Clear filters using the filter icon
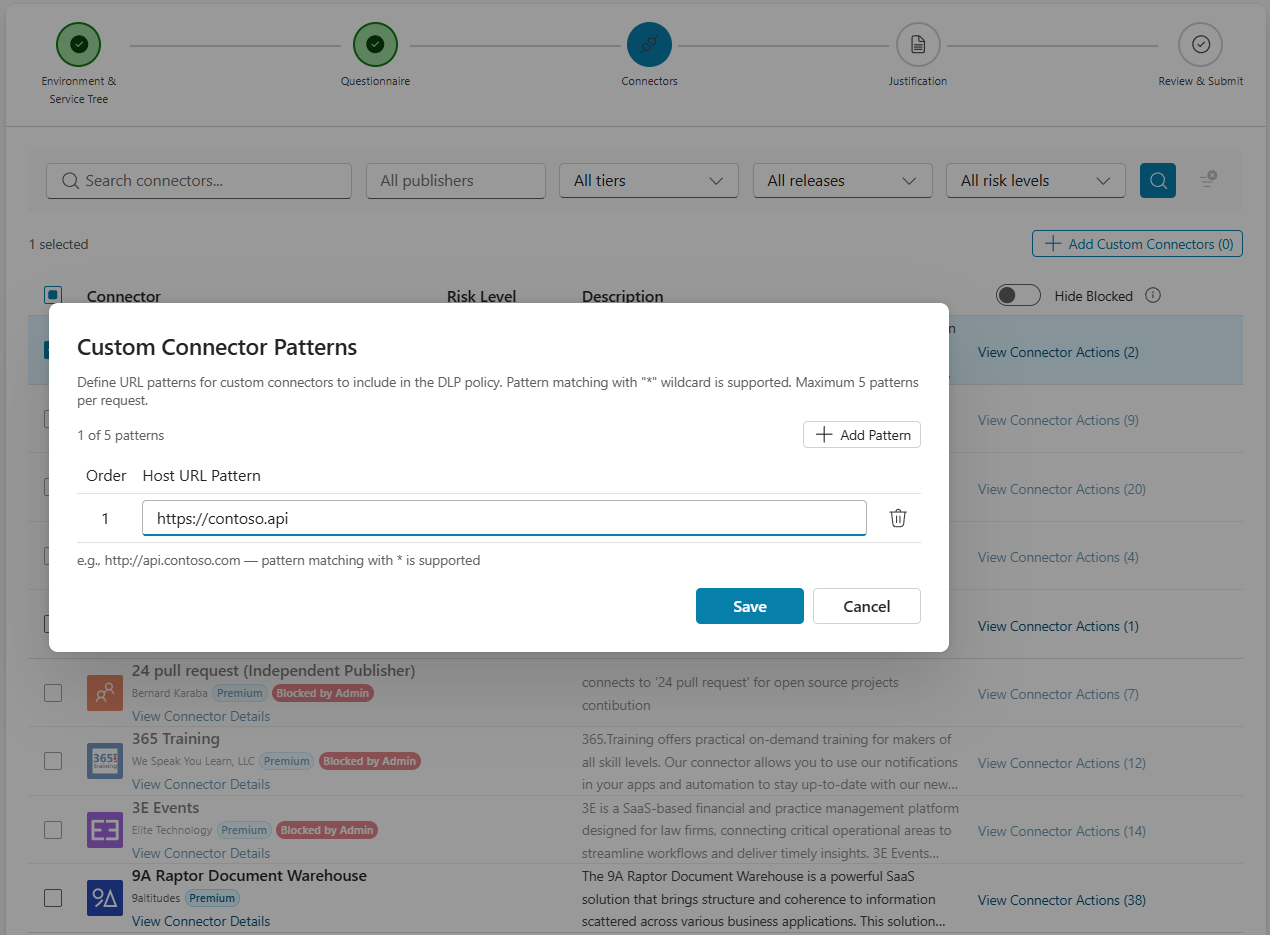 pos(1208,180)
